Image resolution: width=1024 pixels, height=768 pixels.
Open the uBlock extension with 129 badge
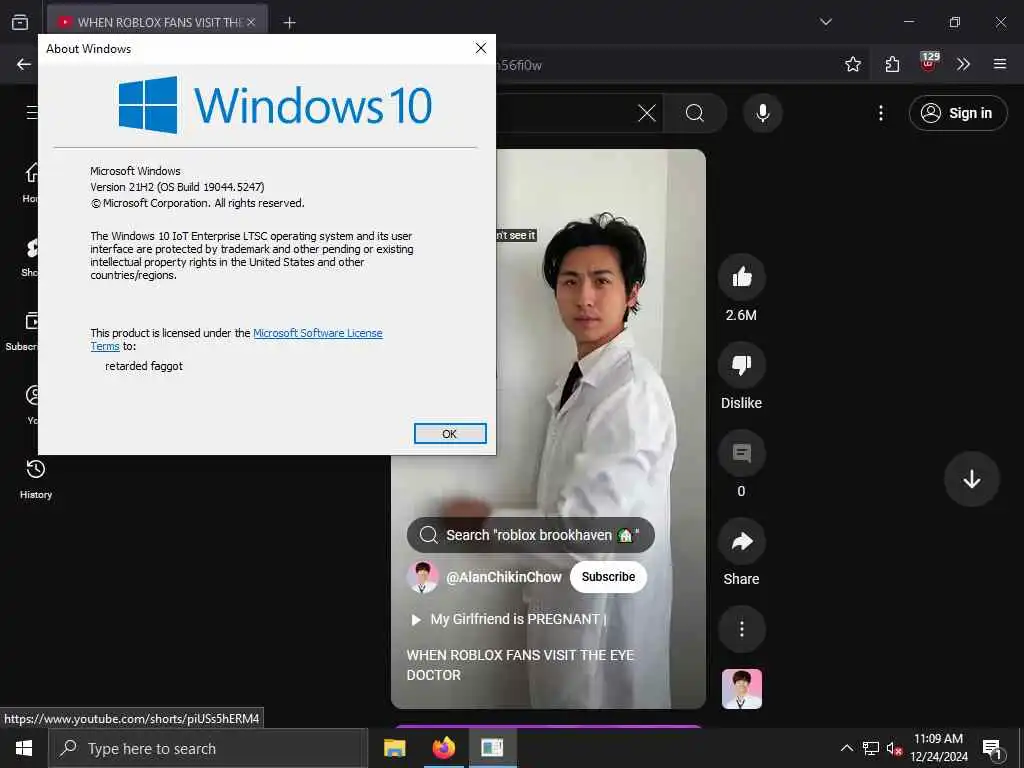point(928,63)
